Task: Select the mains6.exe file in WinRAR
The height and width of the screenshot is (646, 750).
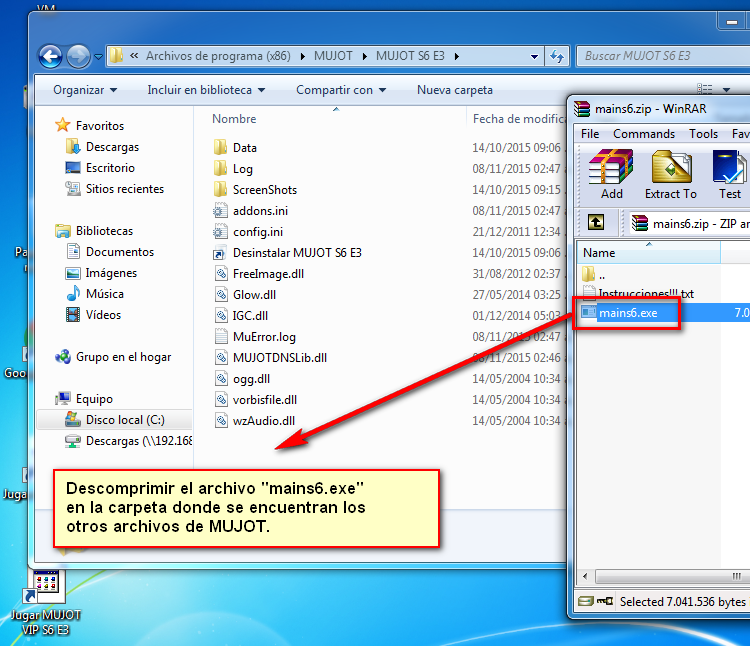Action: [x=630, y=314]
